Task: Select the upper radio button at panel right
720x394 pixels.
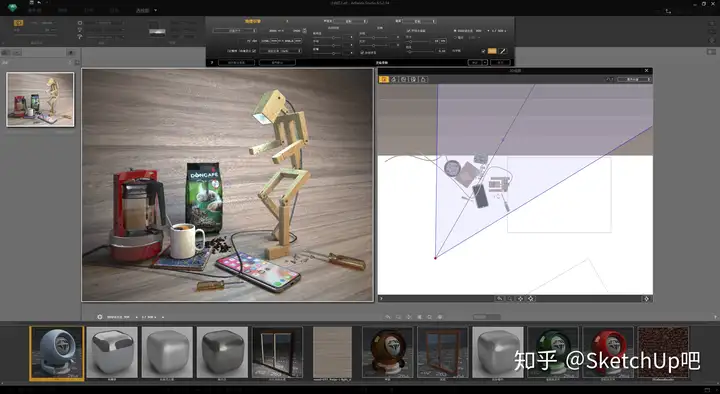Action: [455, 31]
